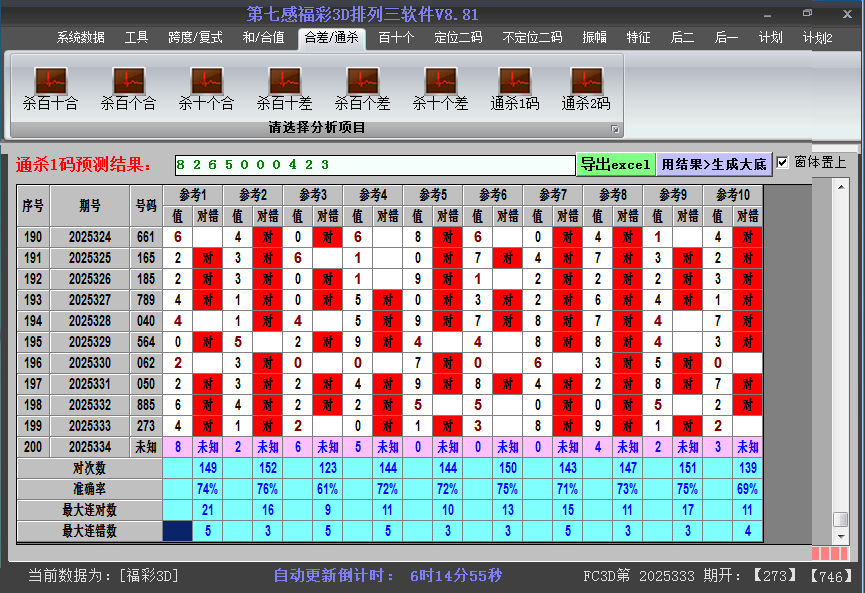Expand the 请选择分析项目 group launcher

[x=615, y=129]
